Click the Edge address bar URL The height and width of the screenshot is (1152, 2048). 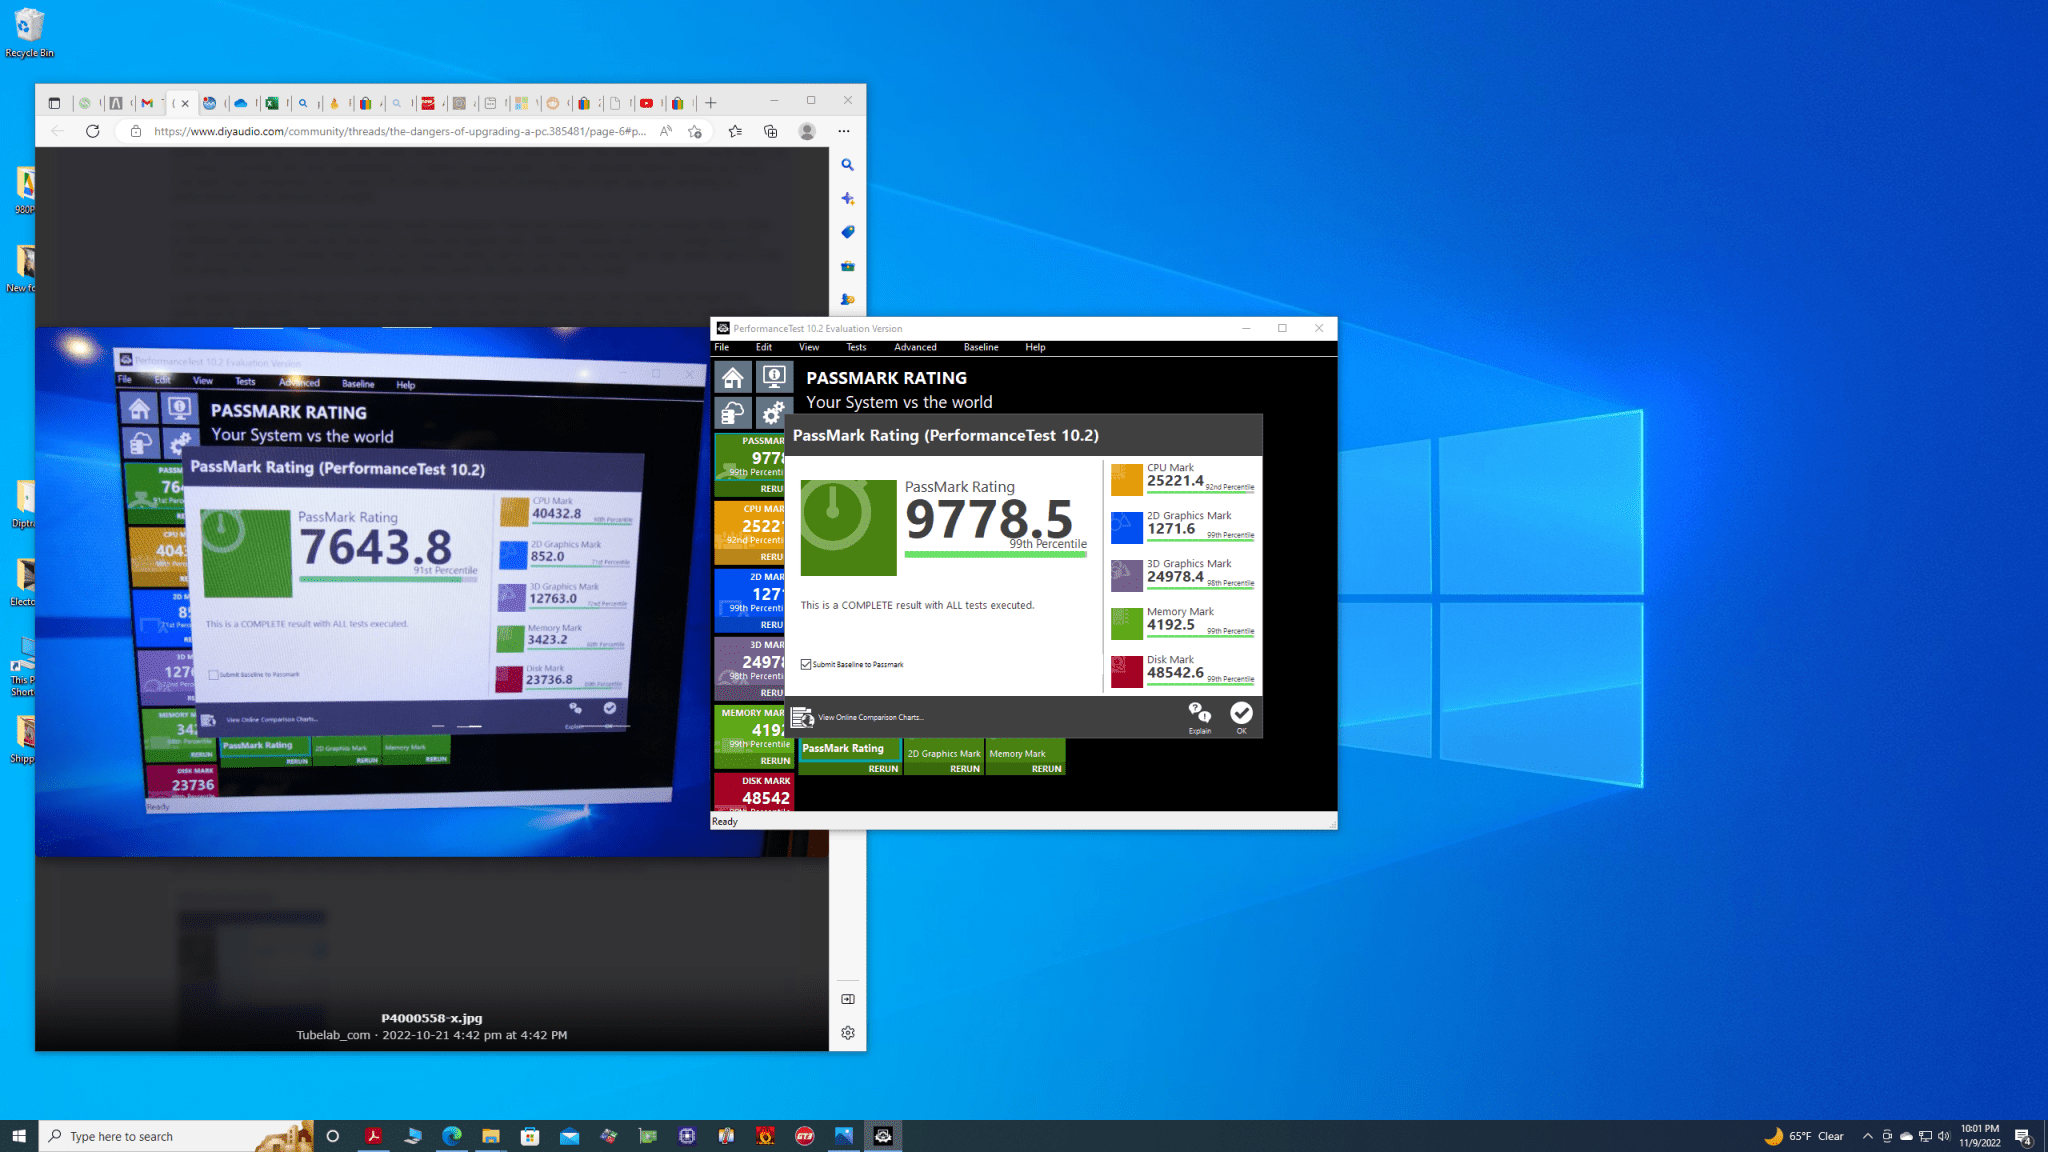click(x=400, y=131)
